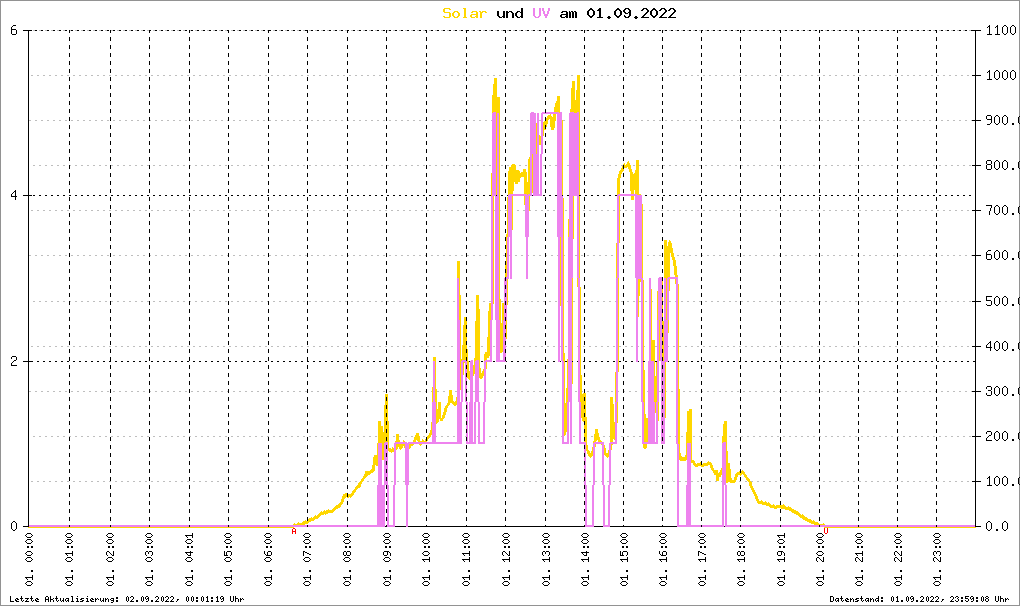Screen dimensions: 1020x606
Task: Click the right axis label '700.0'
Action: point(1002,211)
